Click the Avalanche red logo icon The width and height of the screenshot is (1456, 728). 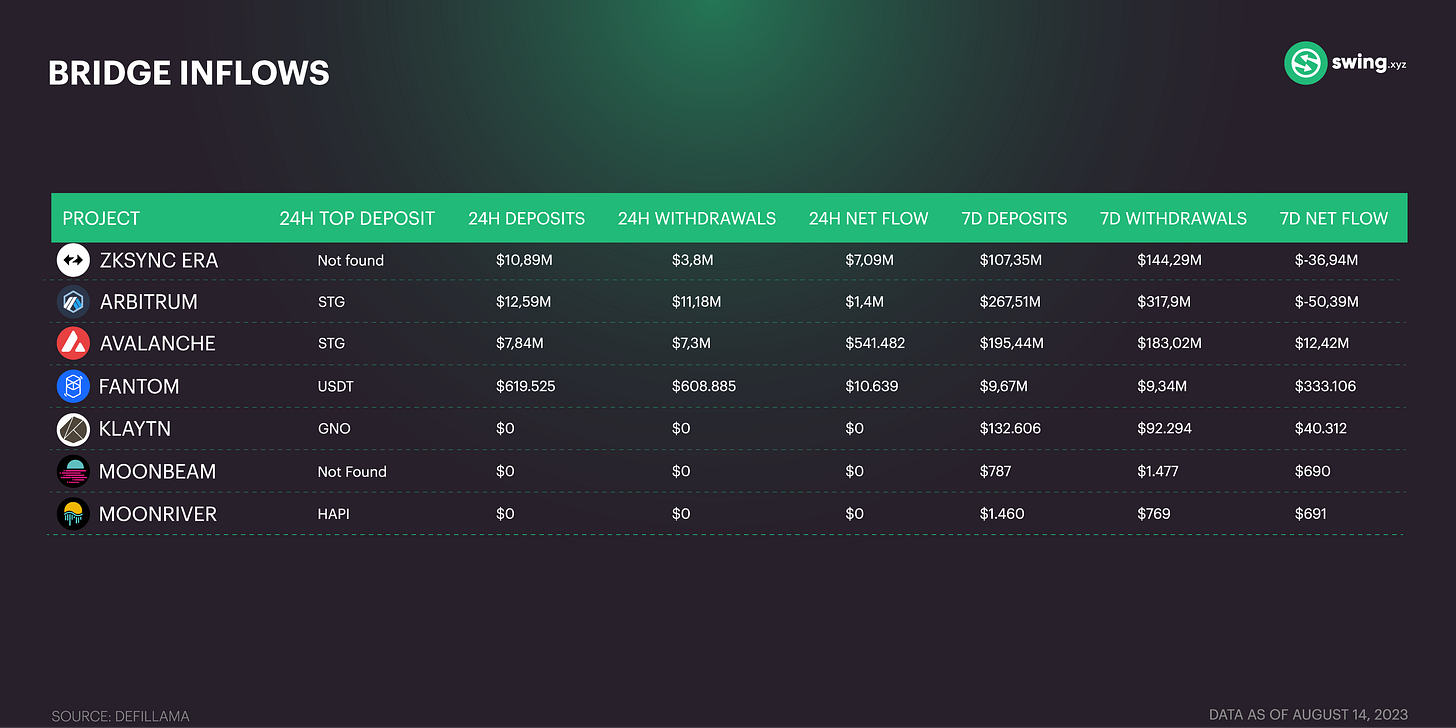pyautogui.click(x=74, y=343)
